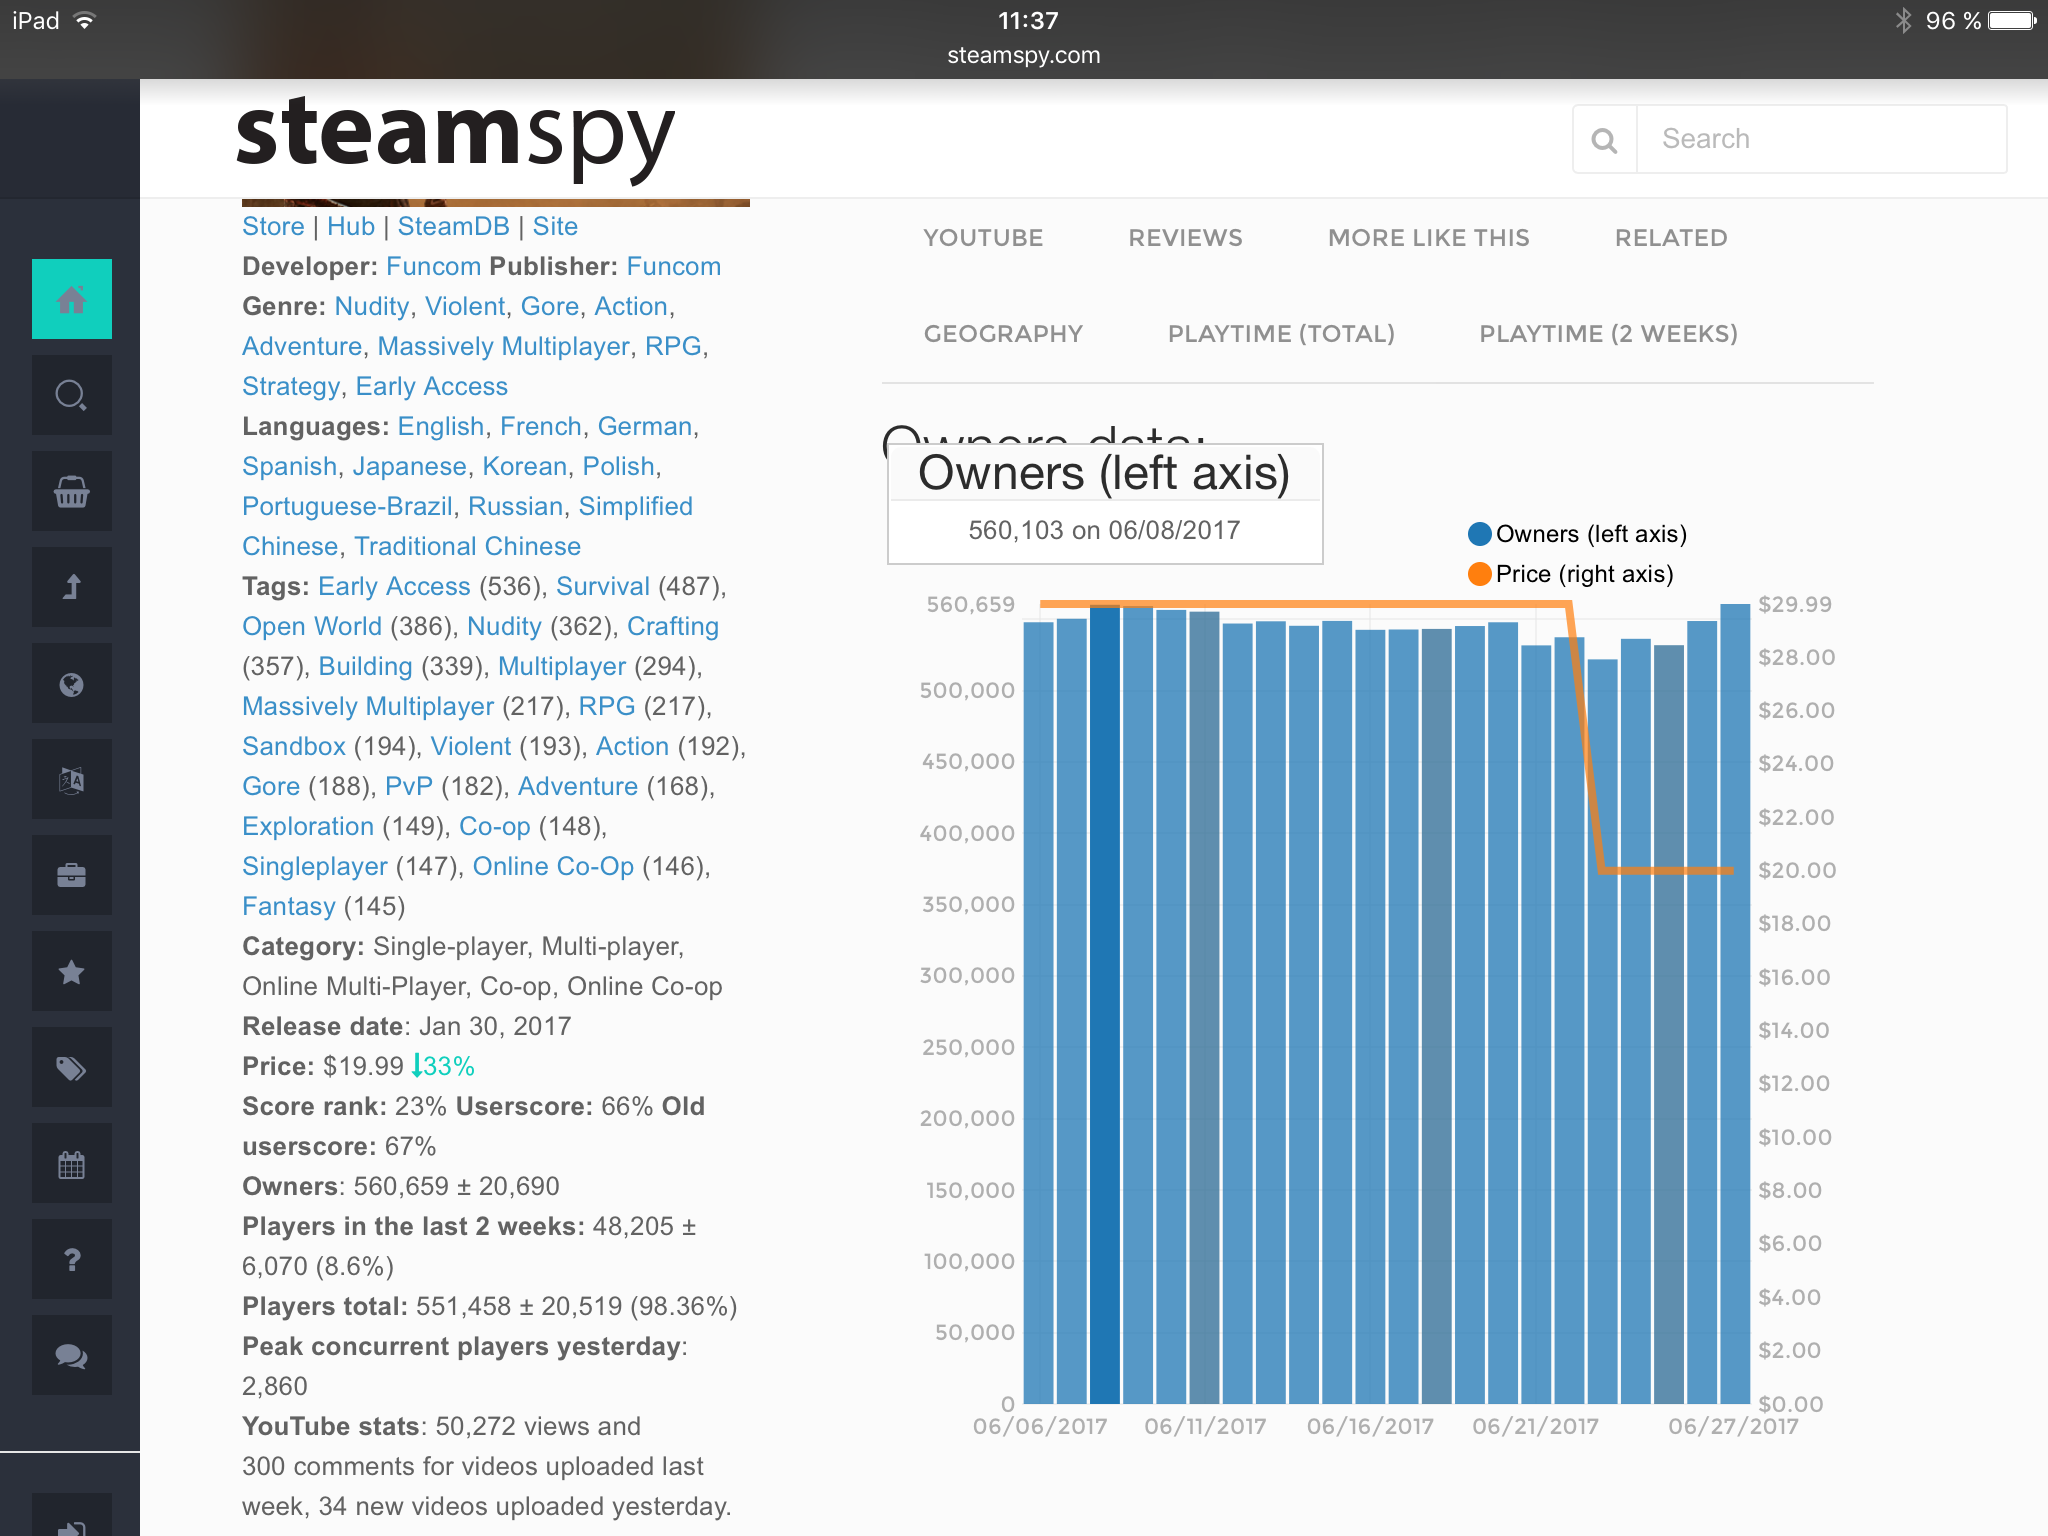The width and height of the screenshot is (2048, 1536).
Task: Open the globe icon in sidebar
Action: [x=71, y=683]
